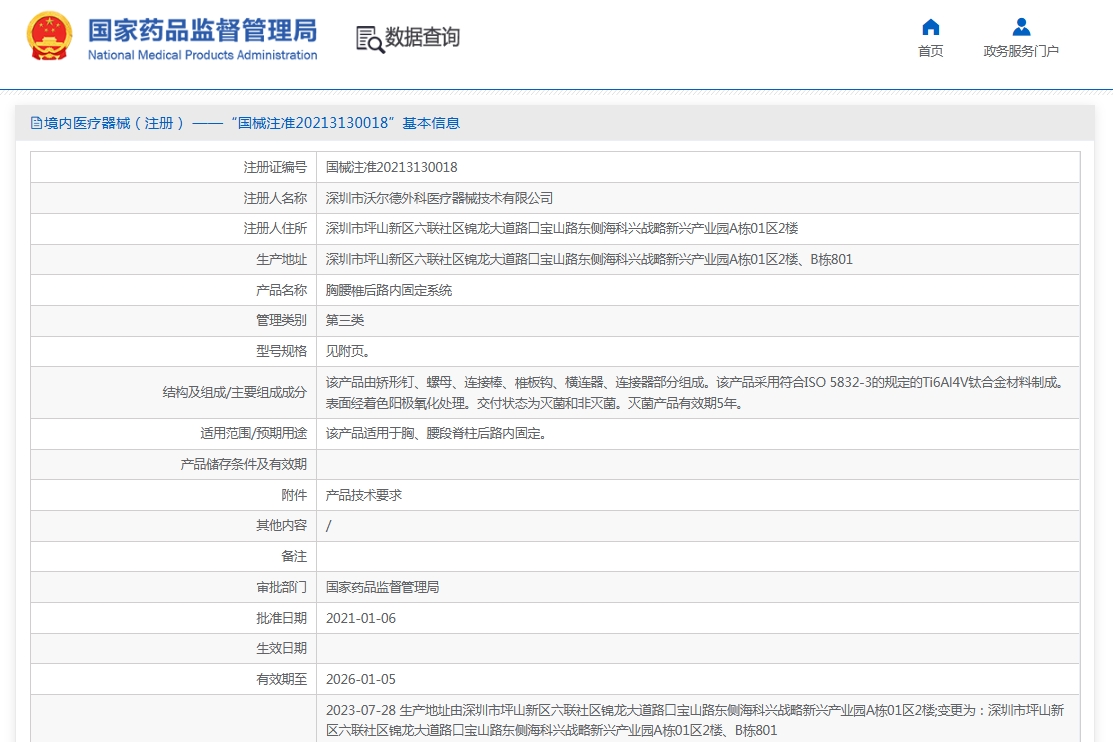Select registrant name 深圳市沃尔德外科医疗器械技术有限公司
1113x742 pixels.
439,198
